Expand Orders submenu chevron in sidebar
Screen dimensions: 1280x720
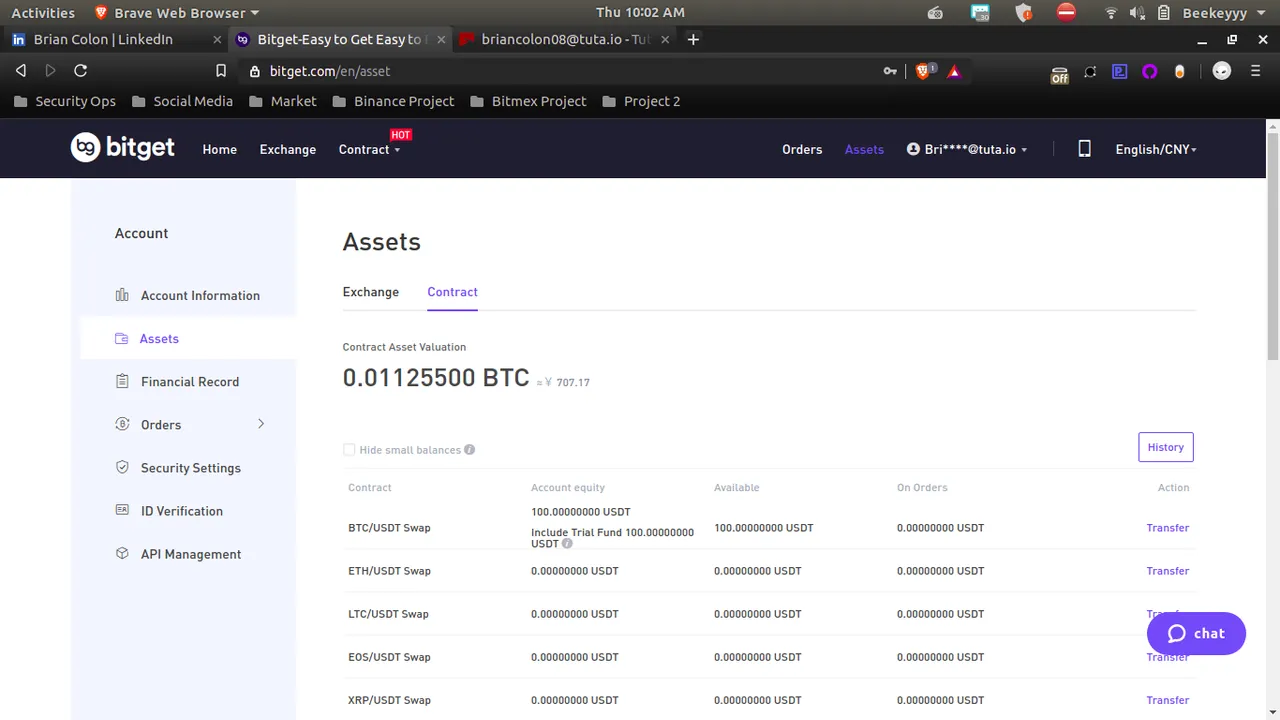pyautogui.click(x=261, y=424)
